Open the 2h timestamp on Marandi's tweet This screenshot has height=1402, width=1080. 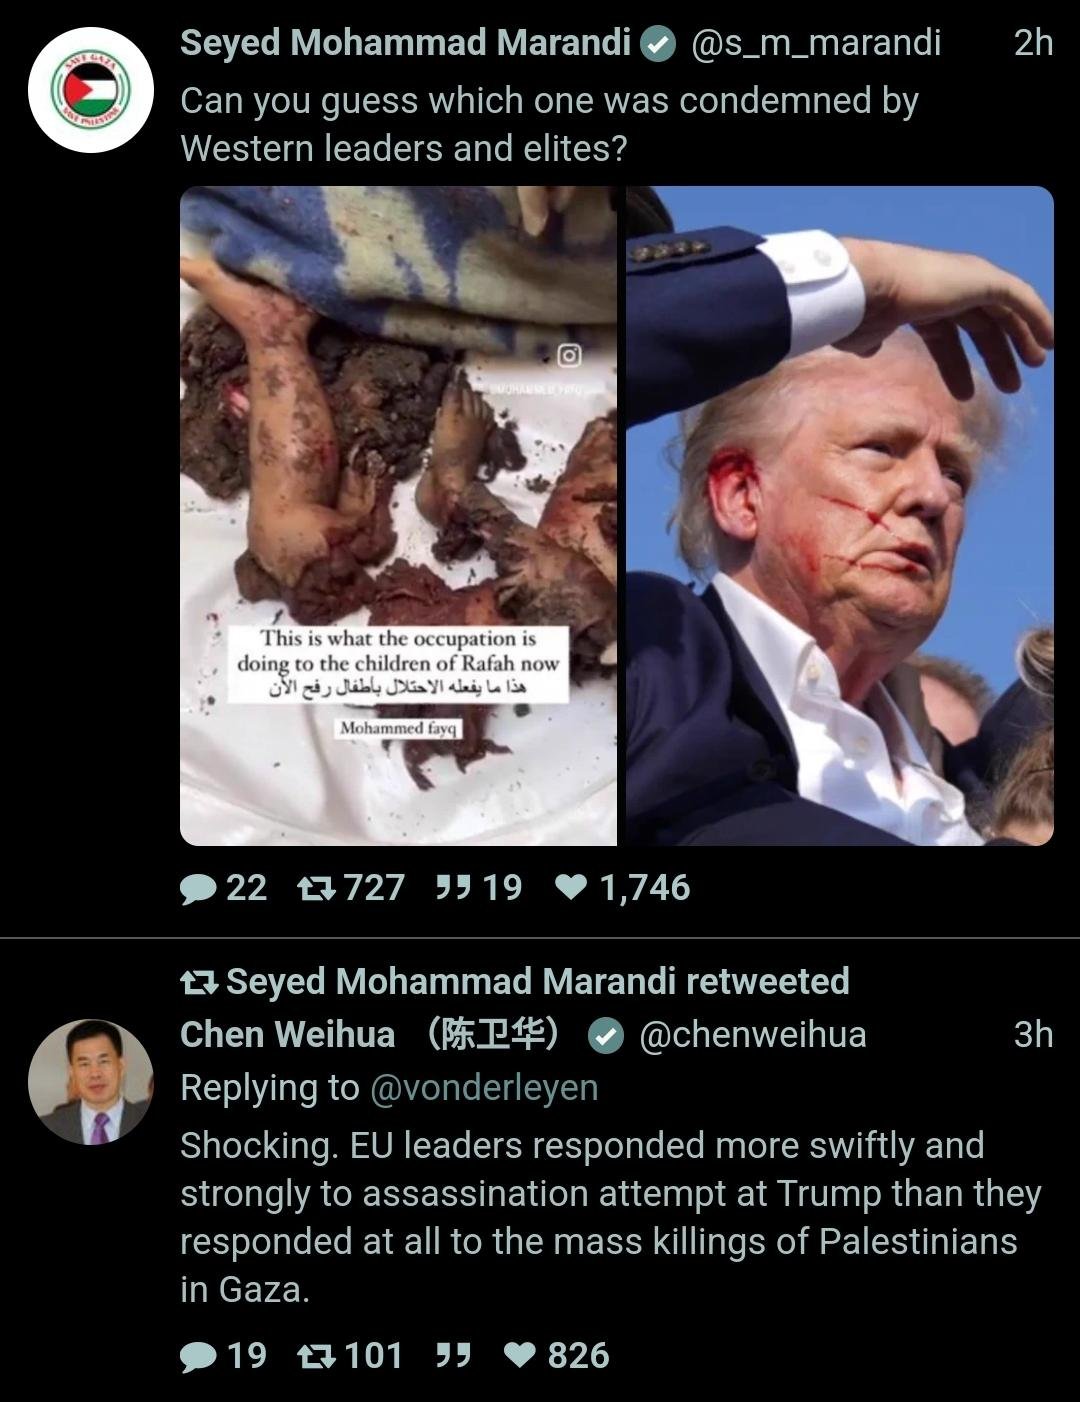pyautogui.click(x=1033, y=43)
